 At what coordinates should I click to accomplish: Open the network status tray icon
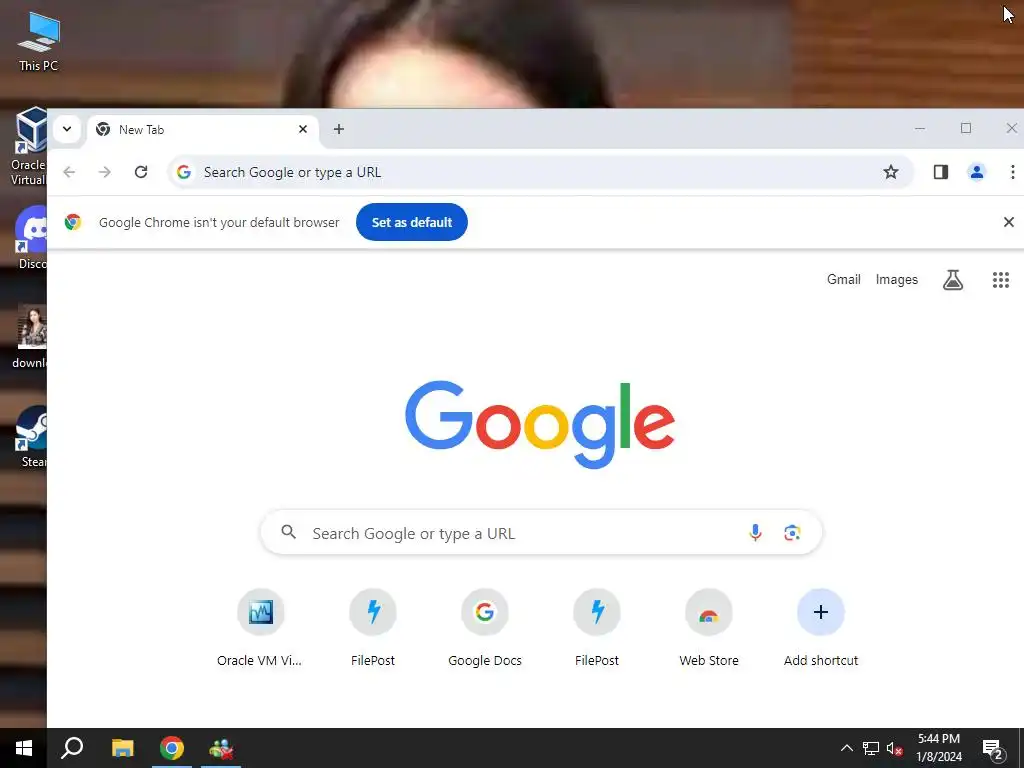871,748
